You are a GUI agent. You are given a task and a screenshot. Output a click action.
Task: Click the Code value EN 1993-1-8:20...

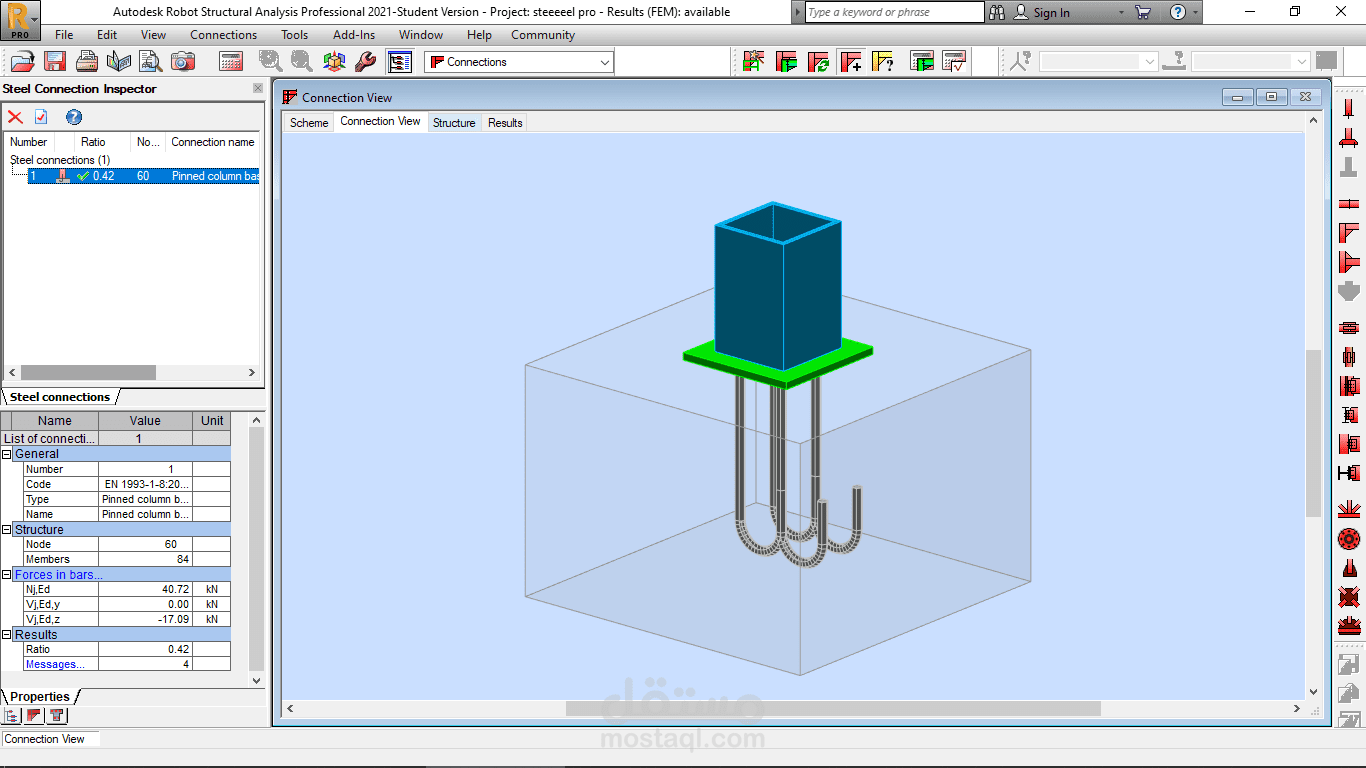pyautogui.click(x=145, y=484)
